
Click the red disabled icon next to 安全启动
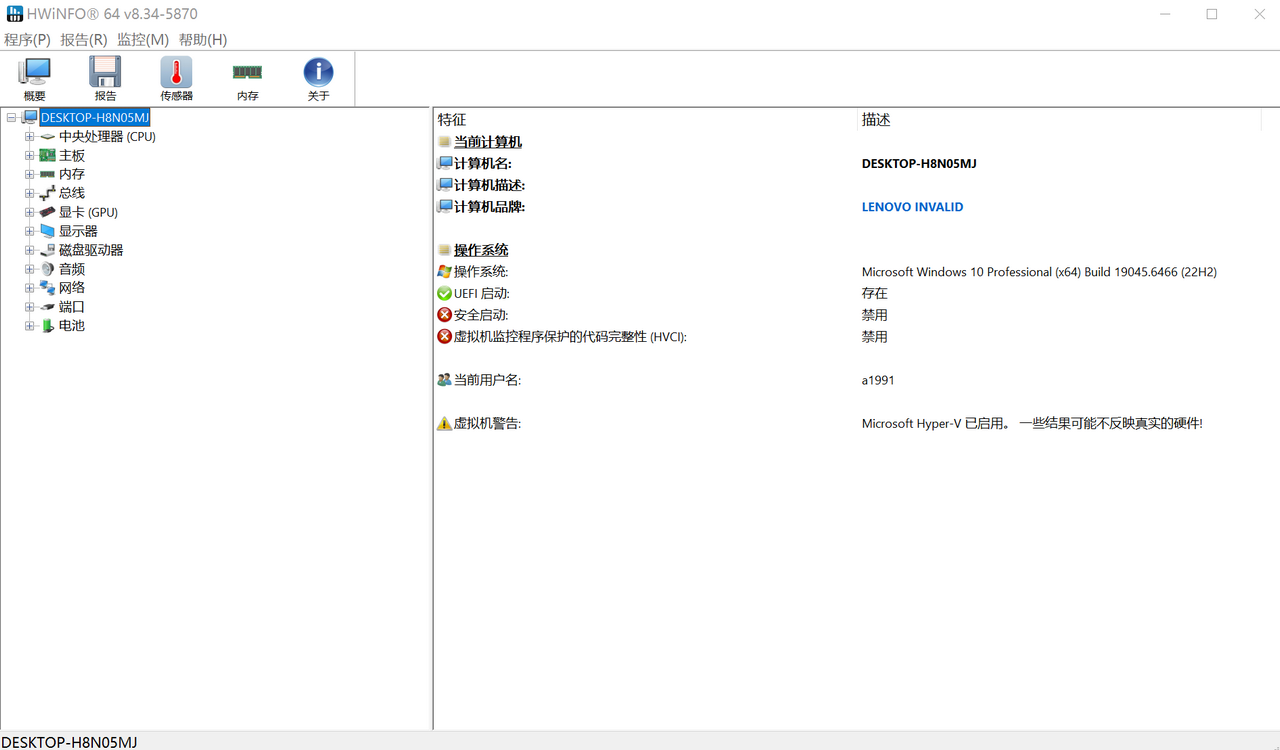point(445,314)
